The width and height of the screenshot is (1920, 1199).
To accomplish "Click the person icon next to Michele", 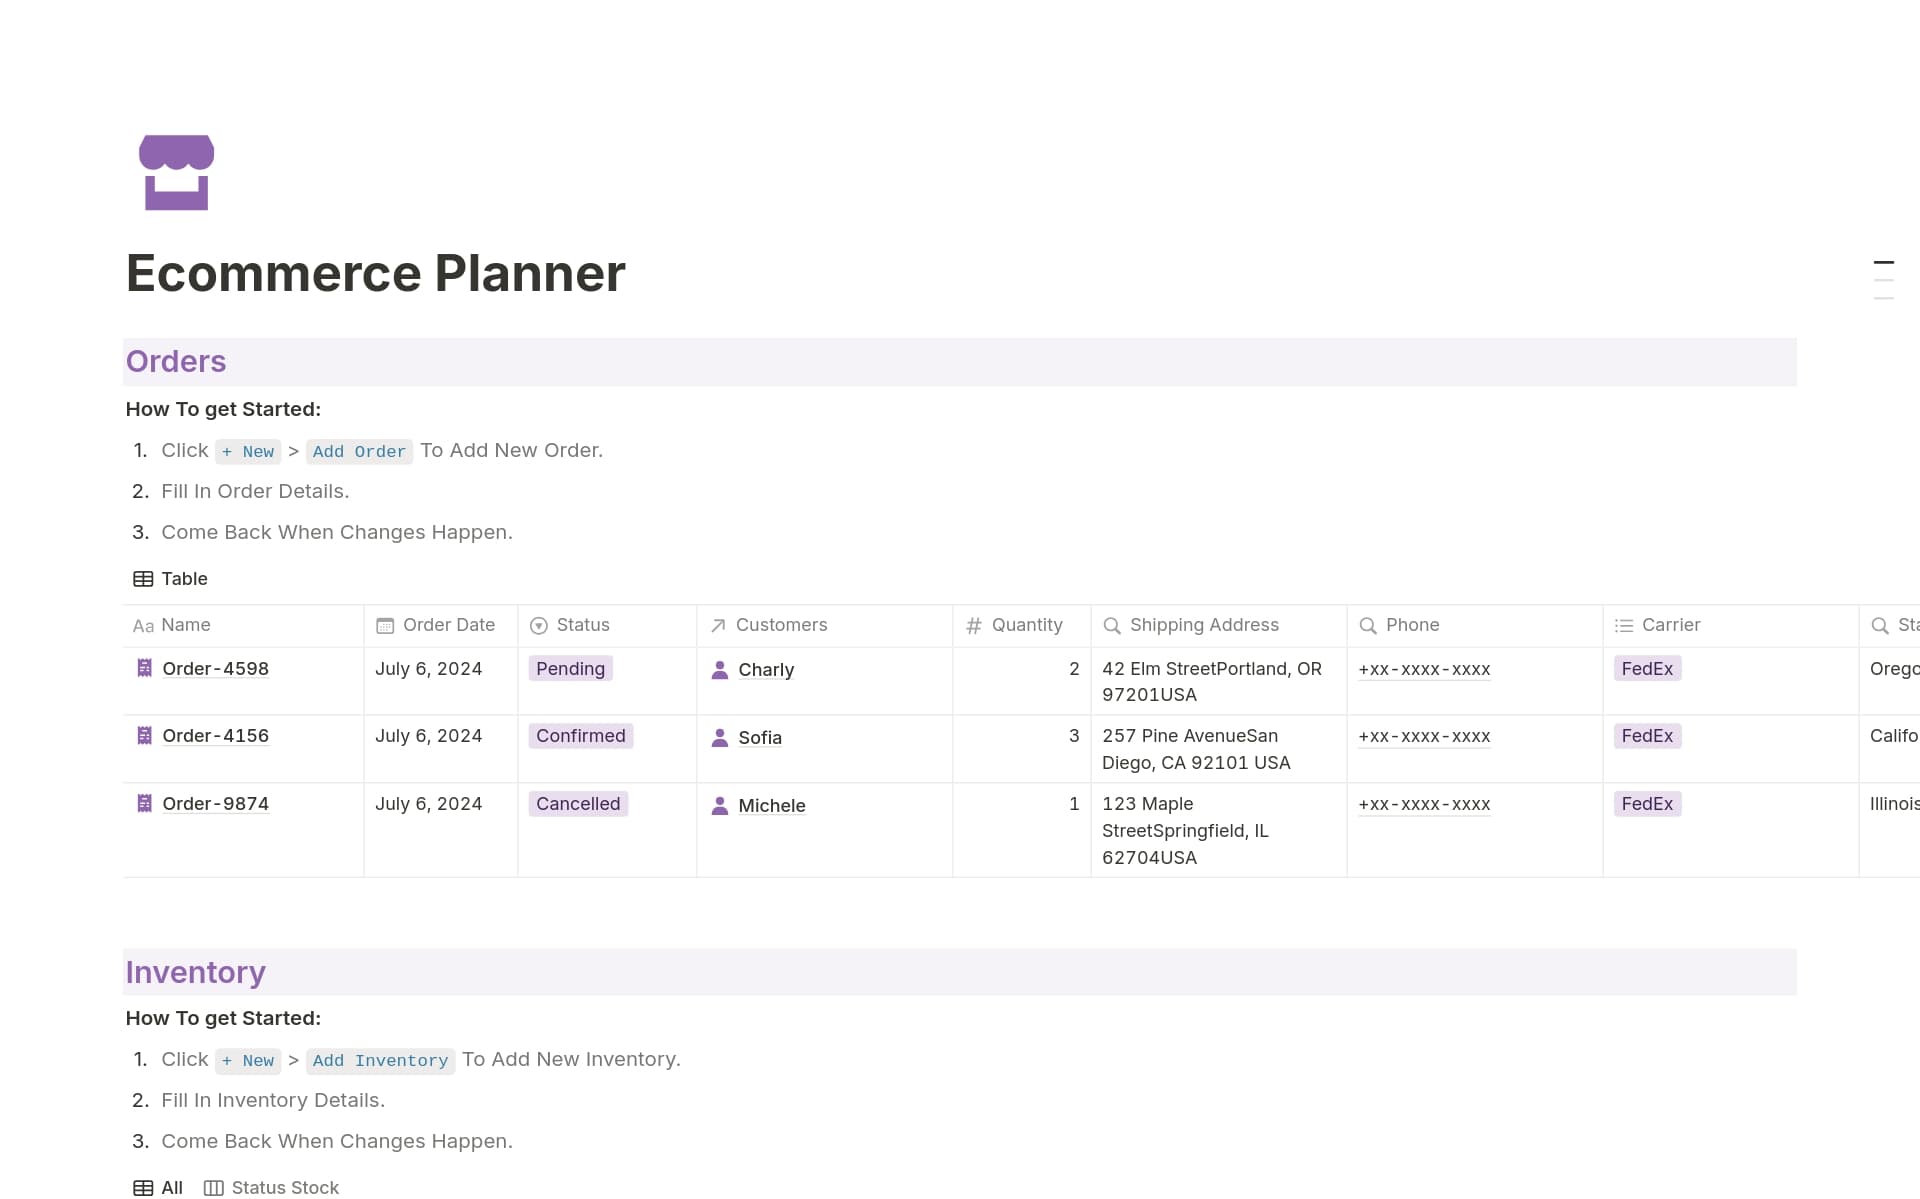I will [x=720, y=805].
